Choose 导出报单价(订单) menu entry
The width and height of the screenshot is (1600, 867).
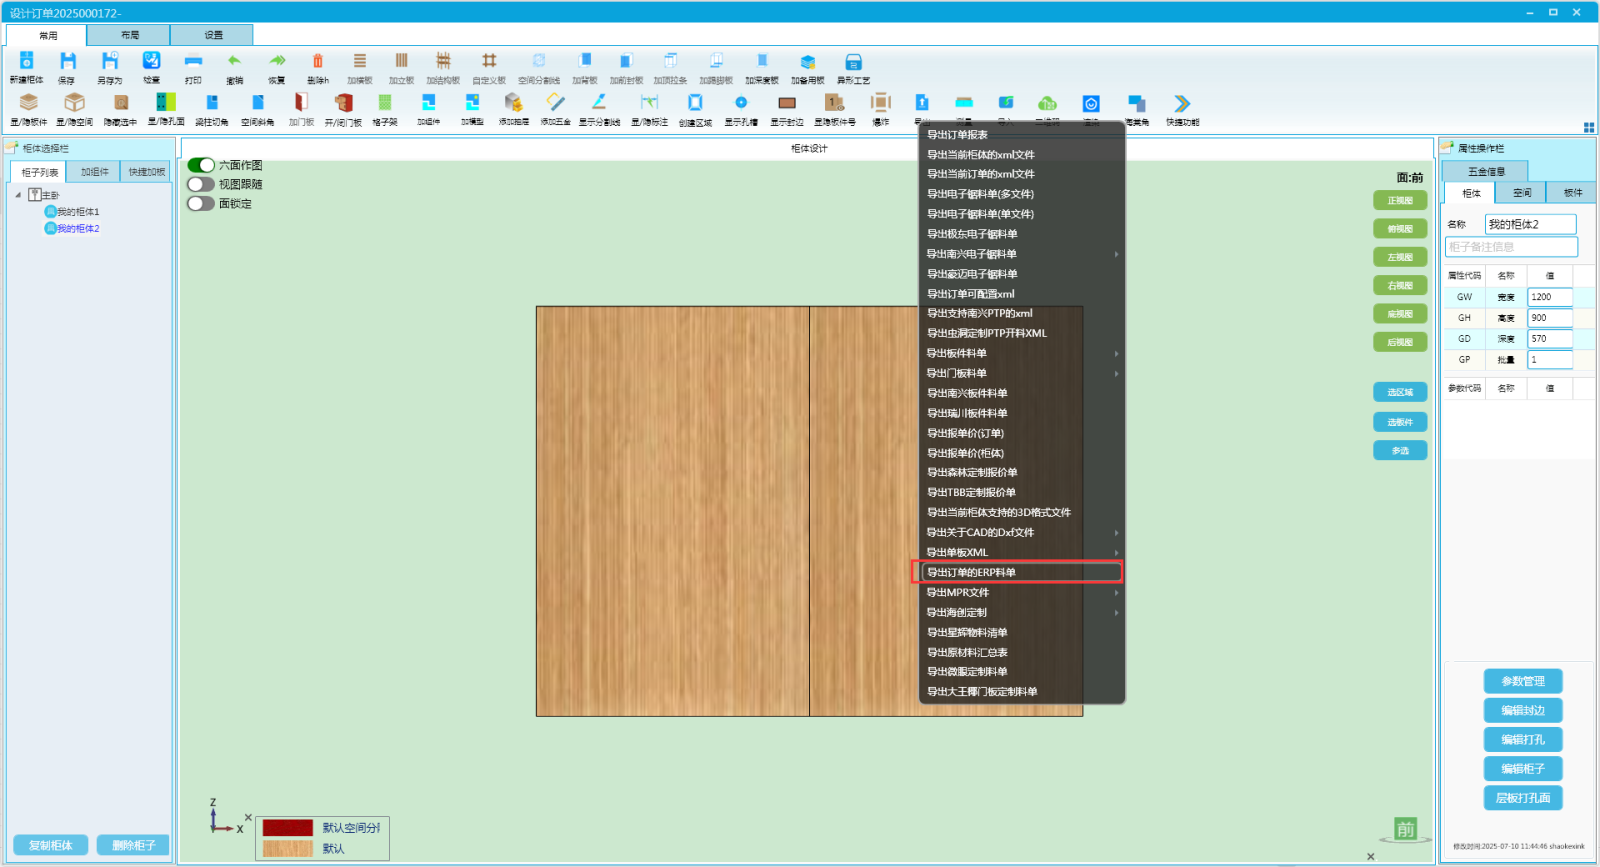pyautogui.click(x=1022, y=433)
